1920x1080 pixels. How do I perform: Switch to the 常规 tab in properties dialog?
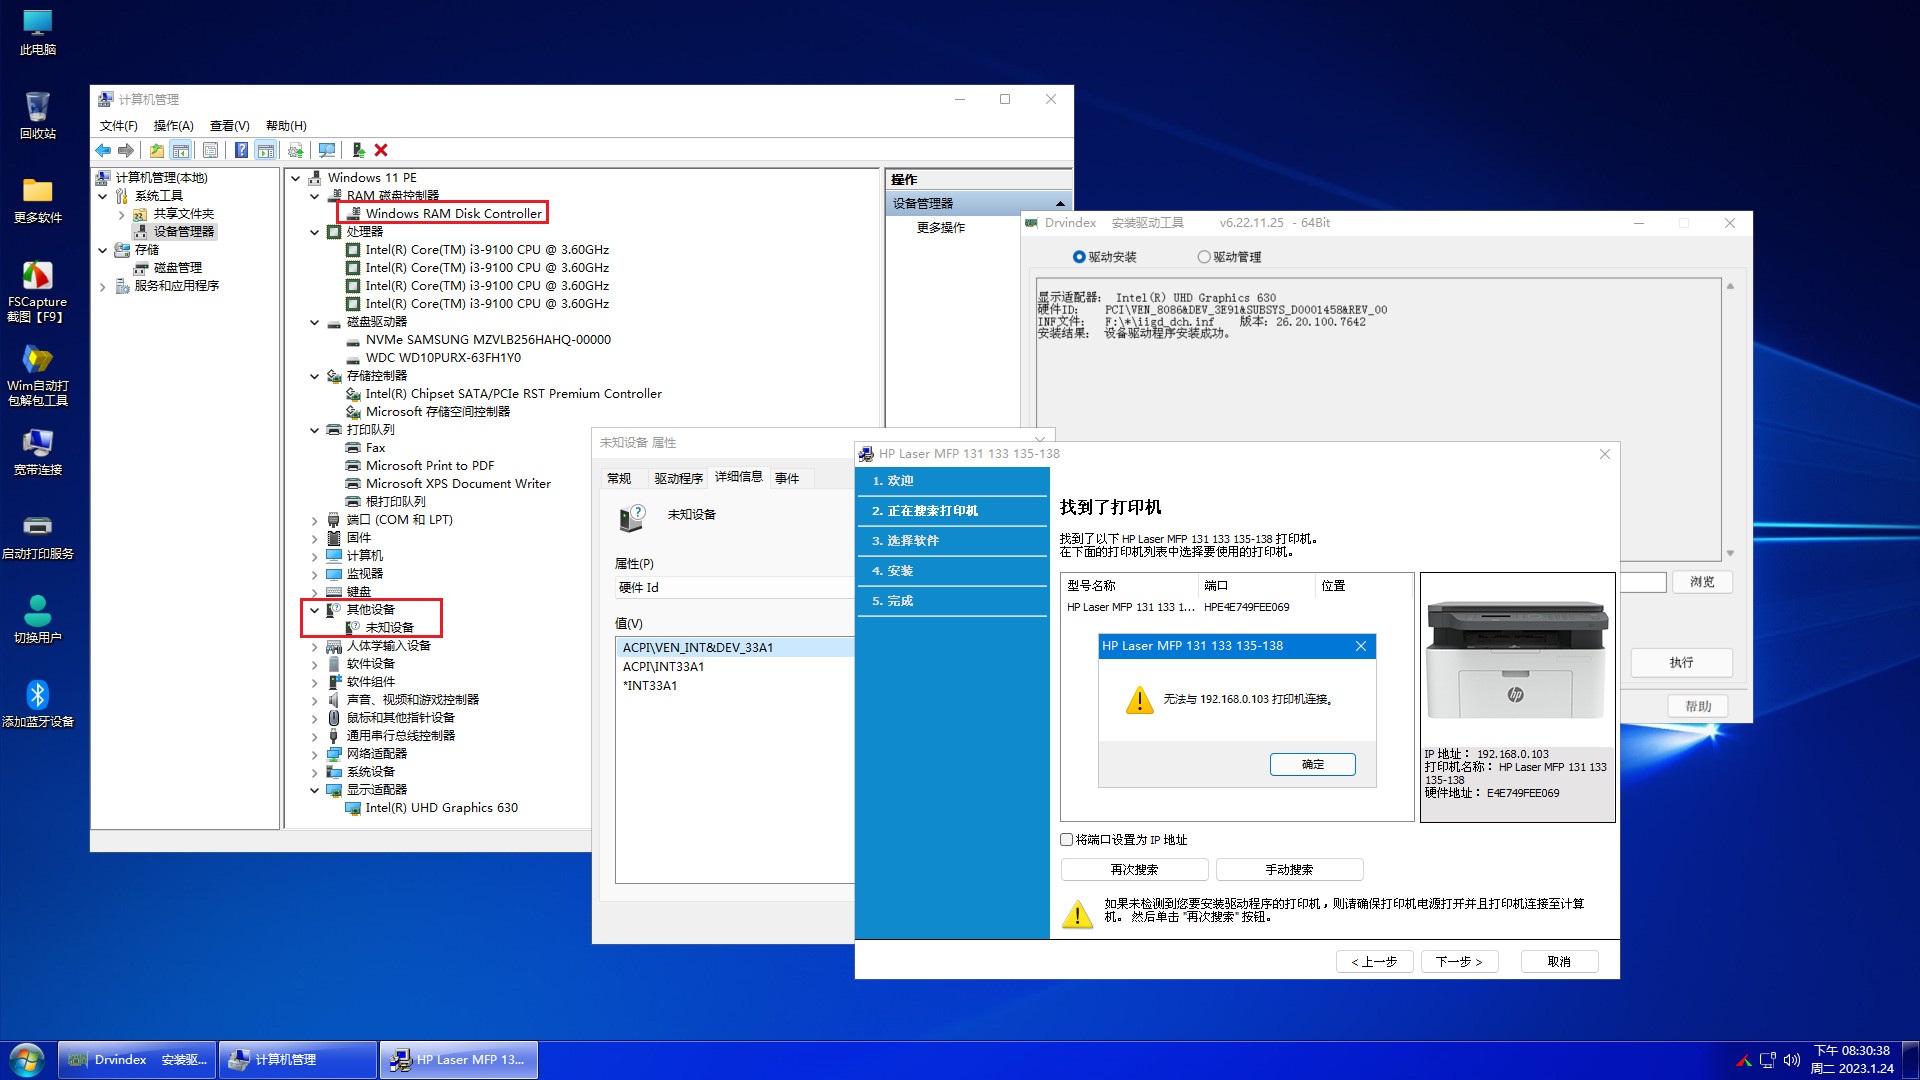(x=620, y=478)
